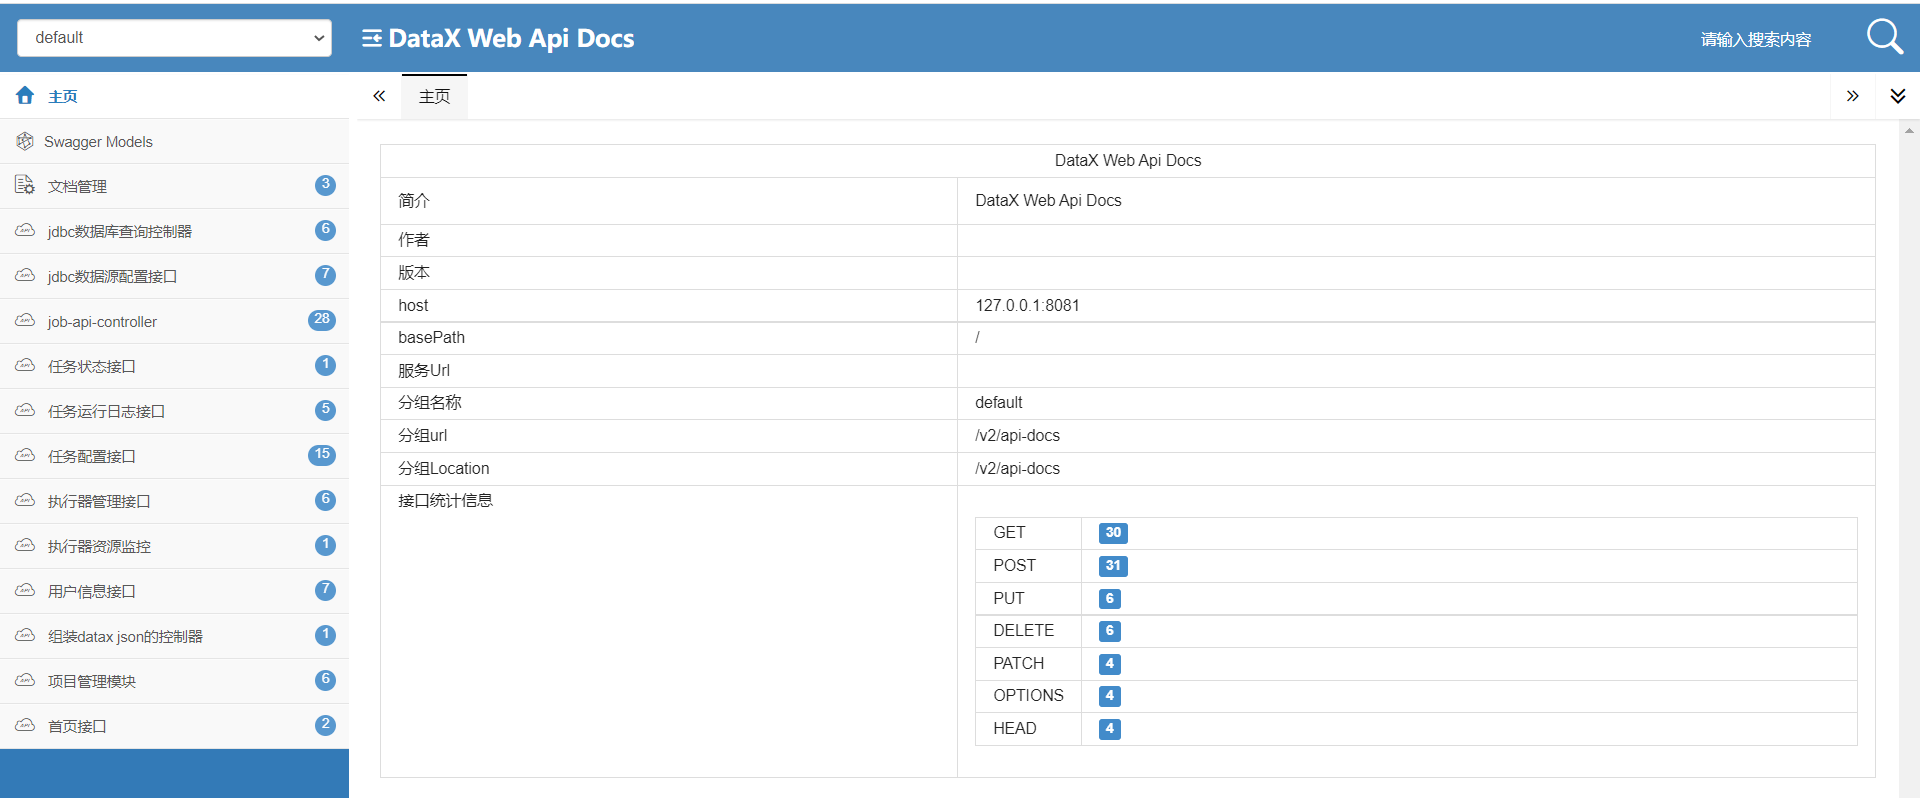
Task: Open 执行器资源监控 menu item
Action: click(x=174, y=546)
